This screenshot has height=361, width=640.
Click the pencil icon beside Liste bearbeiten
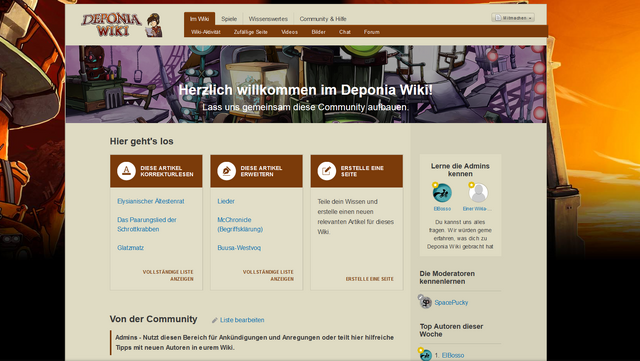point(215,321)
